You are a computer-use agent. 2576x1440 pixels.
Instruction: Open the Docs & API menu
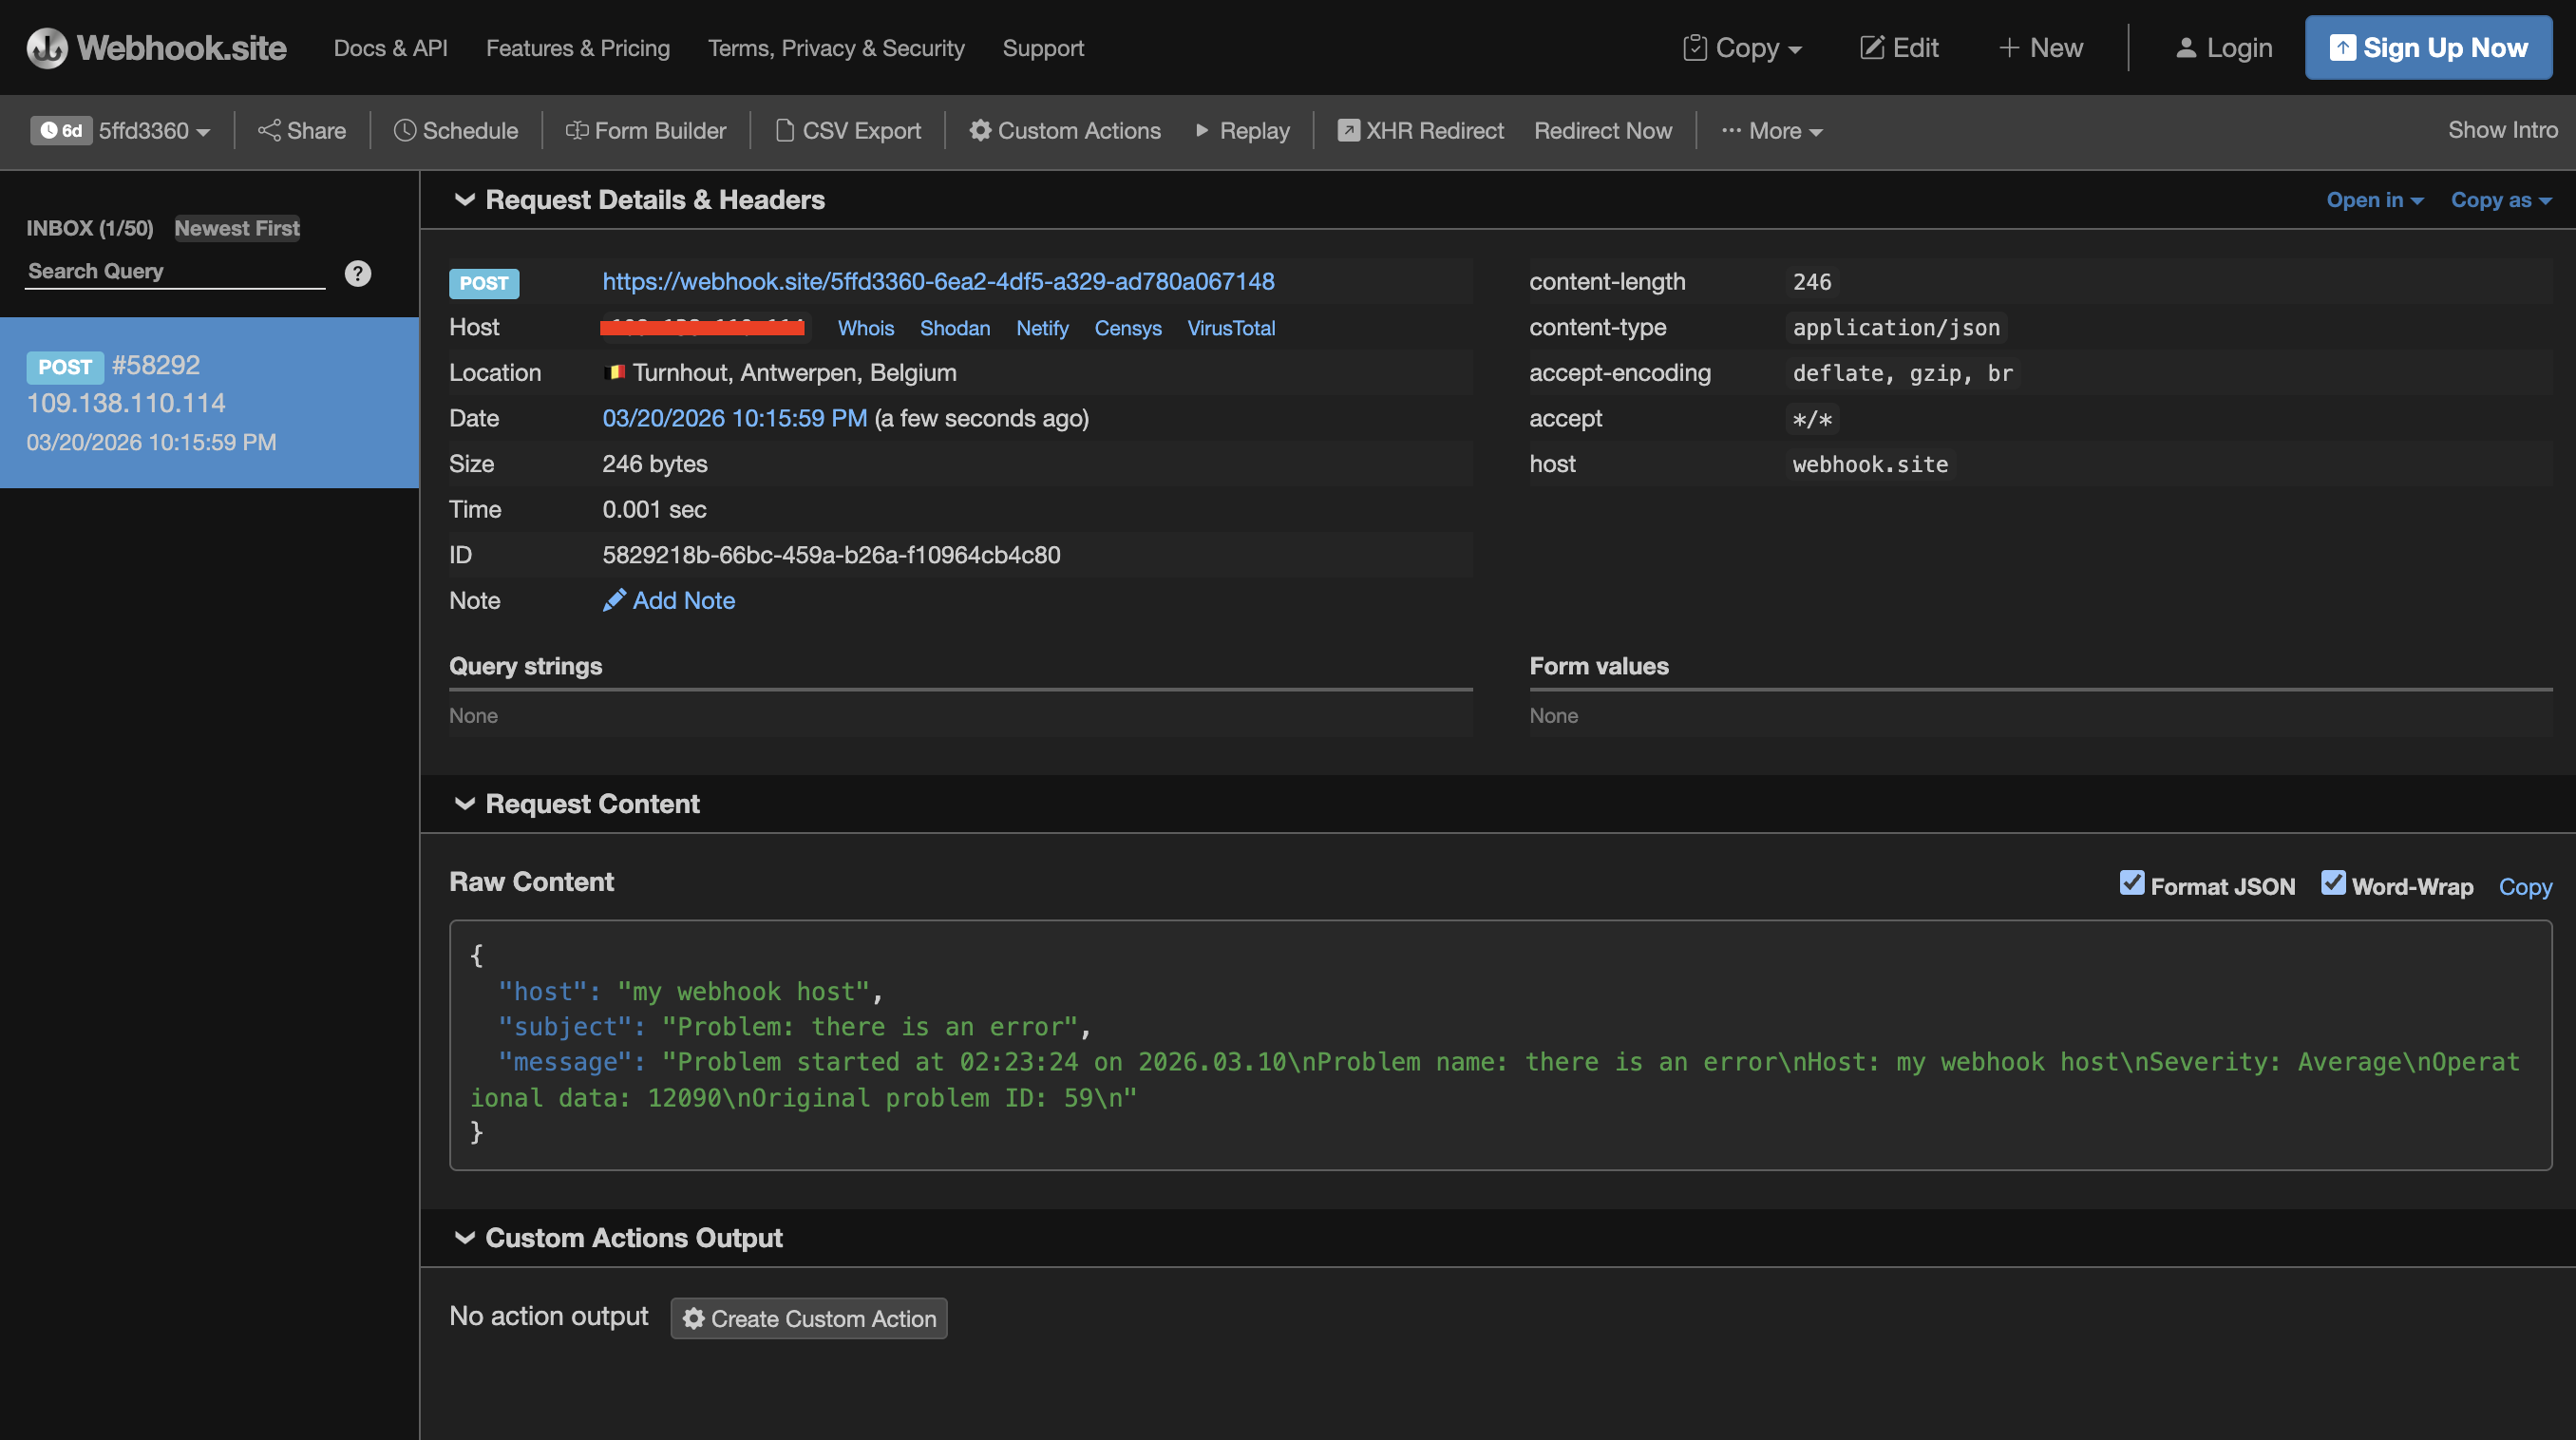390,47
